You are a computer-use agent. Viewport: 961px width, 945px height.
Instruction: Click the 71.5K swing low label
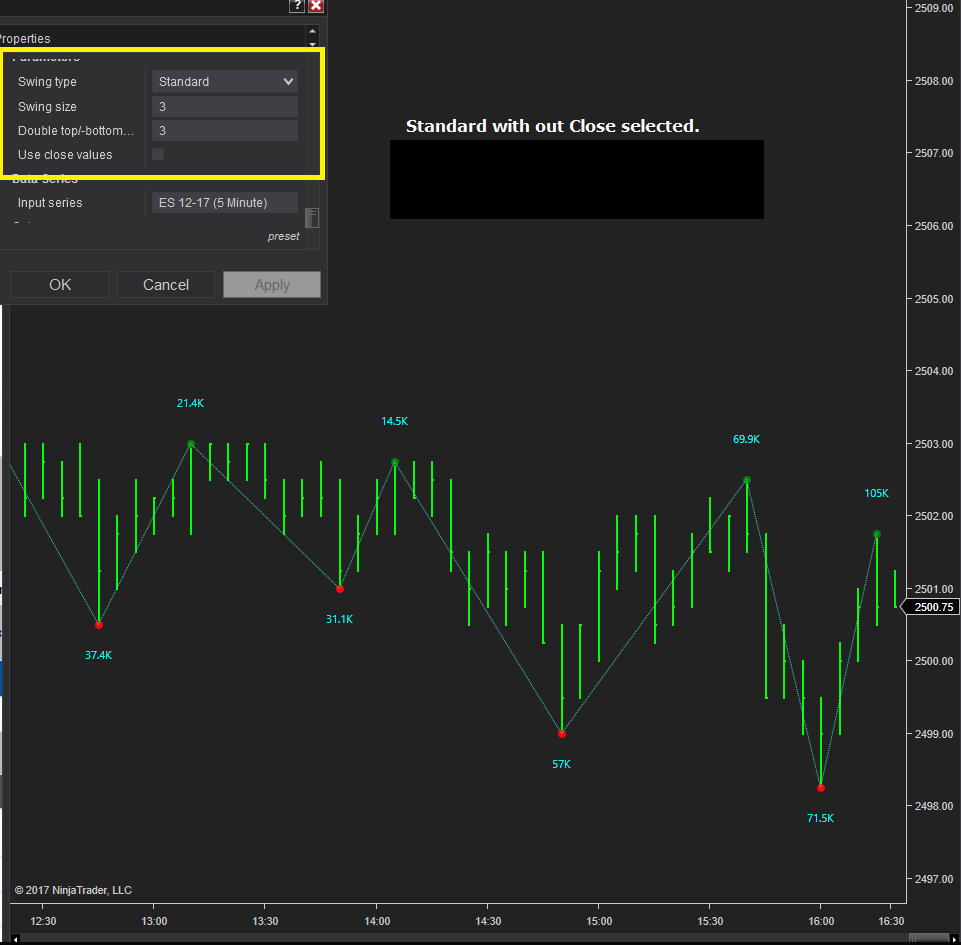(x=821, y=818)
